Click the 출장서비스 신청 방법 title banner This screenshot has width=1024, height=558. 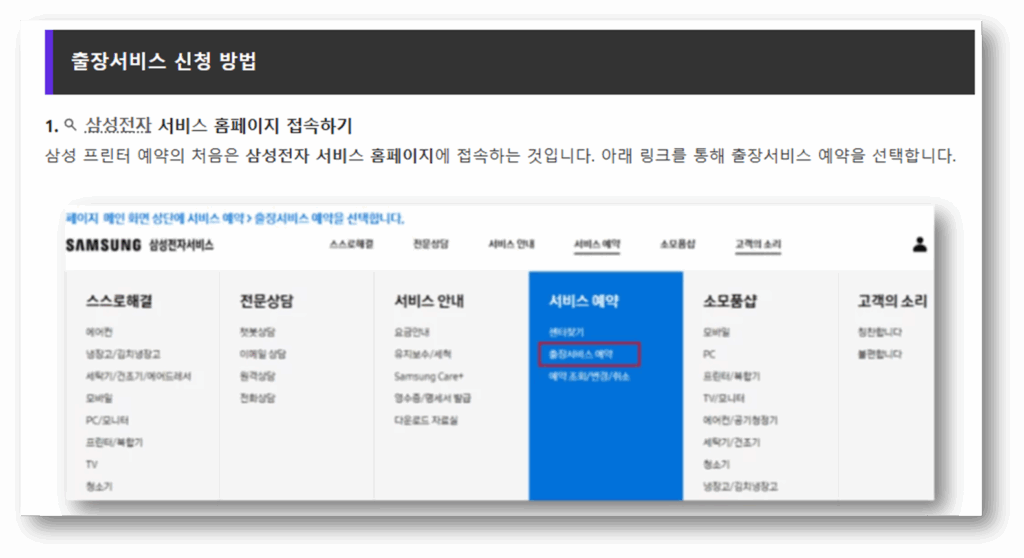[509, 62]
